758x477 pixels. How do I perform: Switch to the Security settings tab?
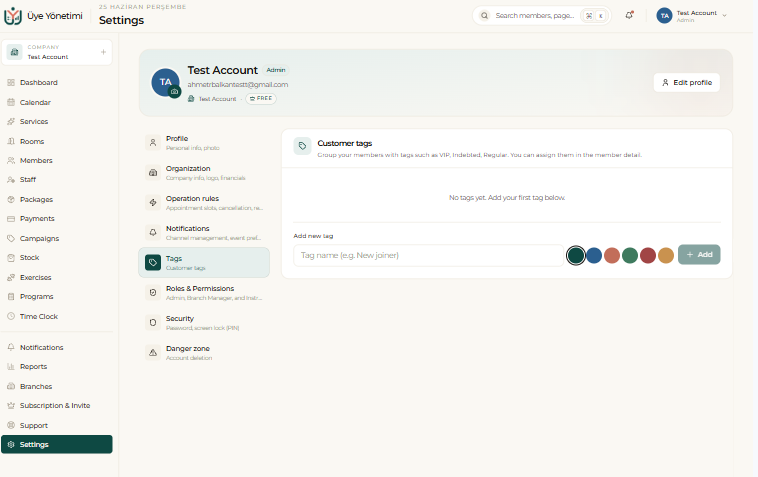point(204,322)
